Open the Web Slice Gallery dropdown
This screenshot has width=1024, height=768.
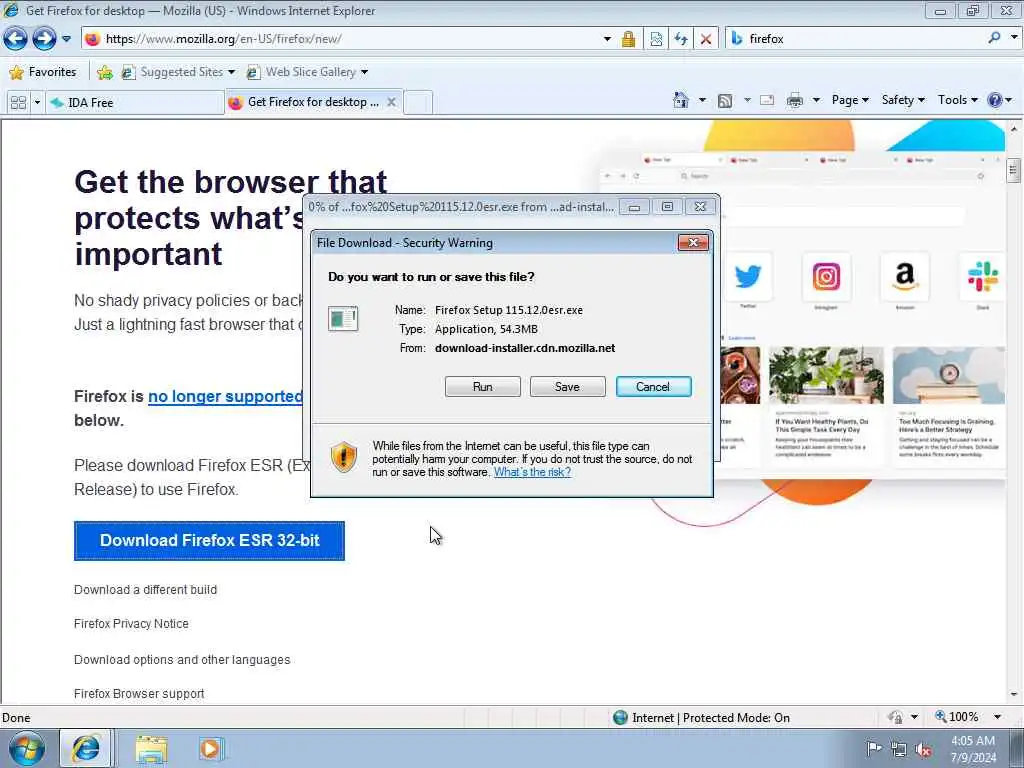(x=307, y=72)
